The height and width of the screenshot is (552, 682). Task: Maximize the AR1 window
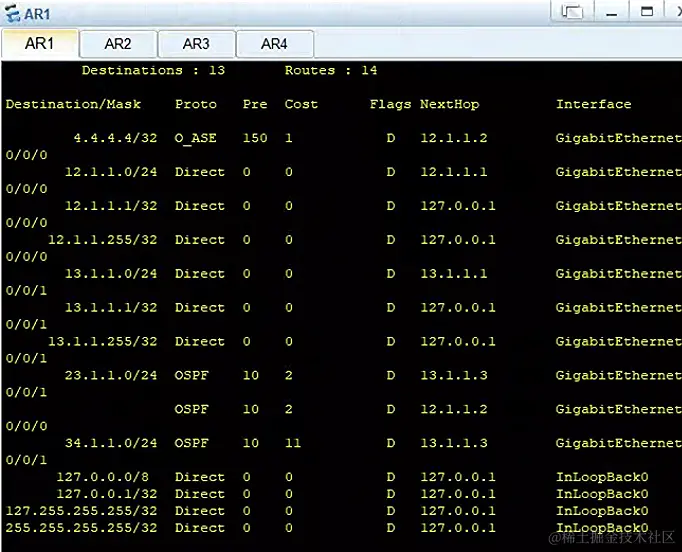coord(647,11)
